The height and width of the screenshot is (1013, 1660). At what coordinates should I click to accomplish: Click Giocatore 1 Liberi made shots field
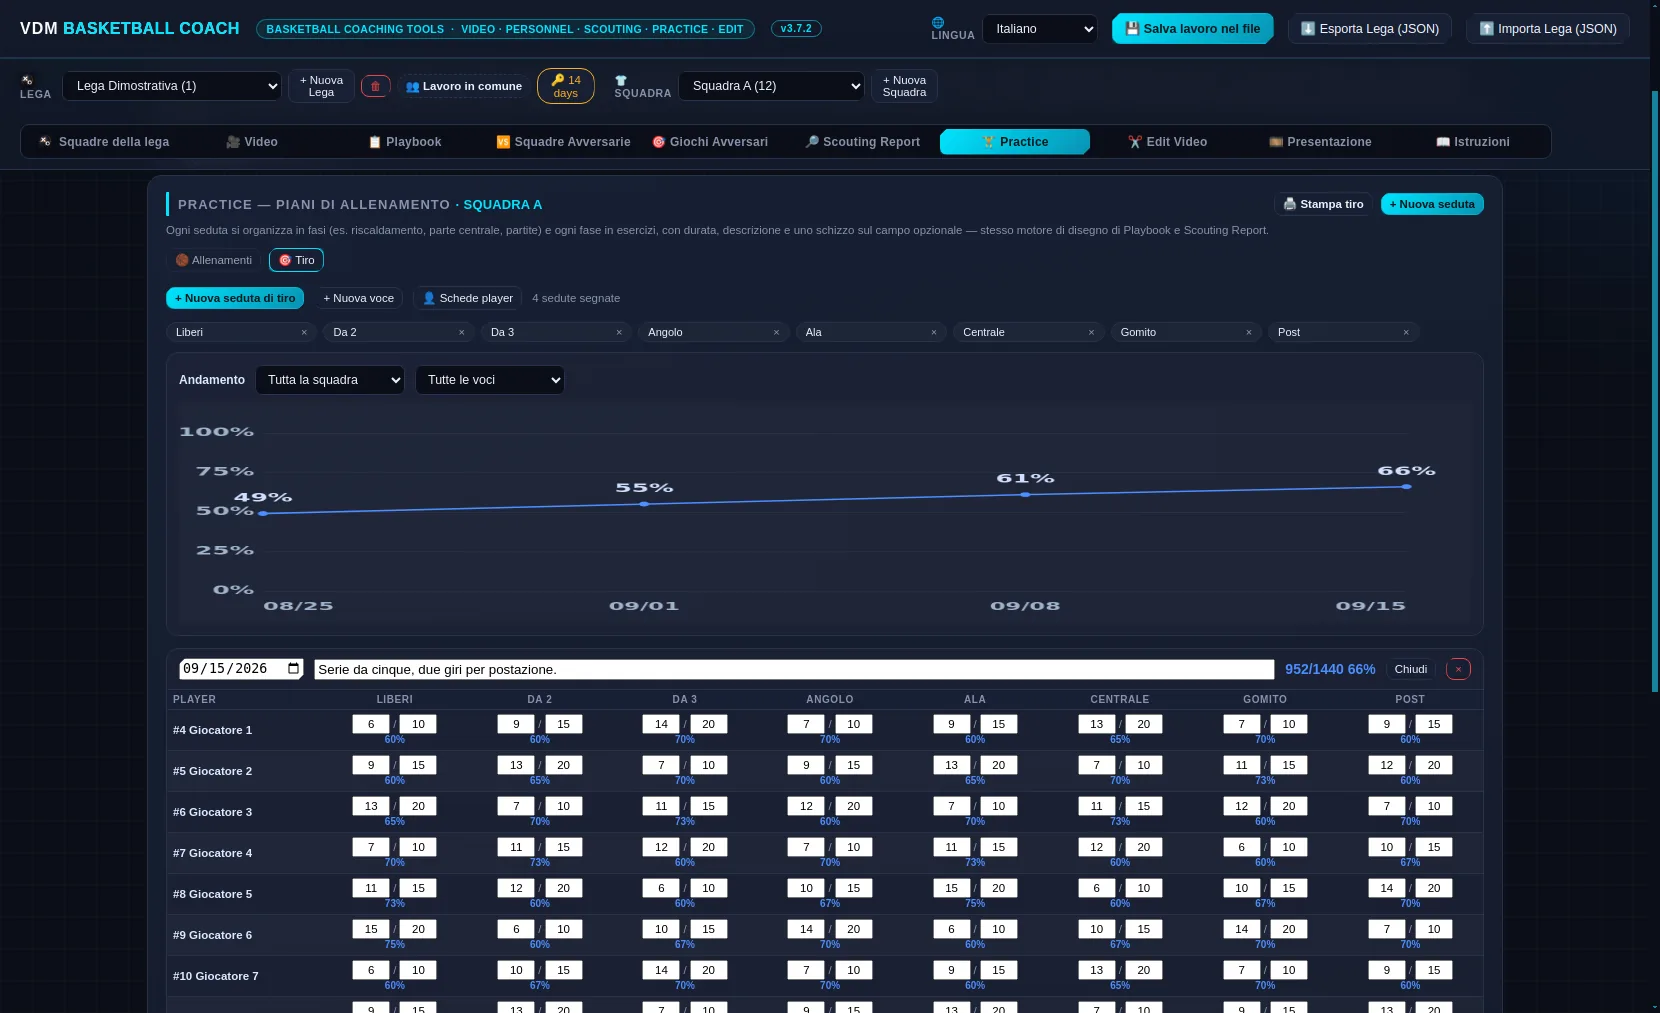[371, 724]
